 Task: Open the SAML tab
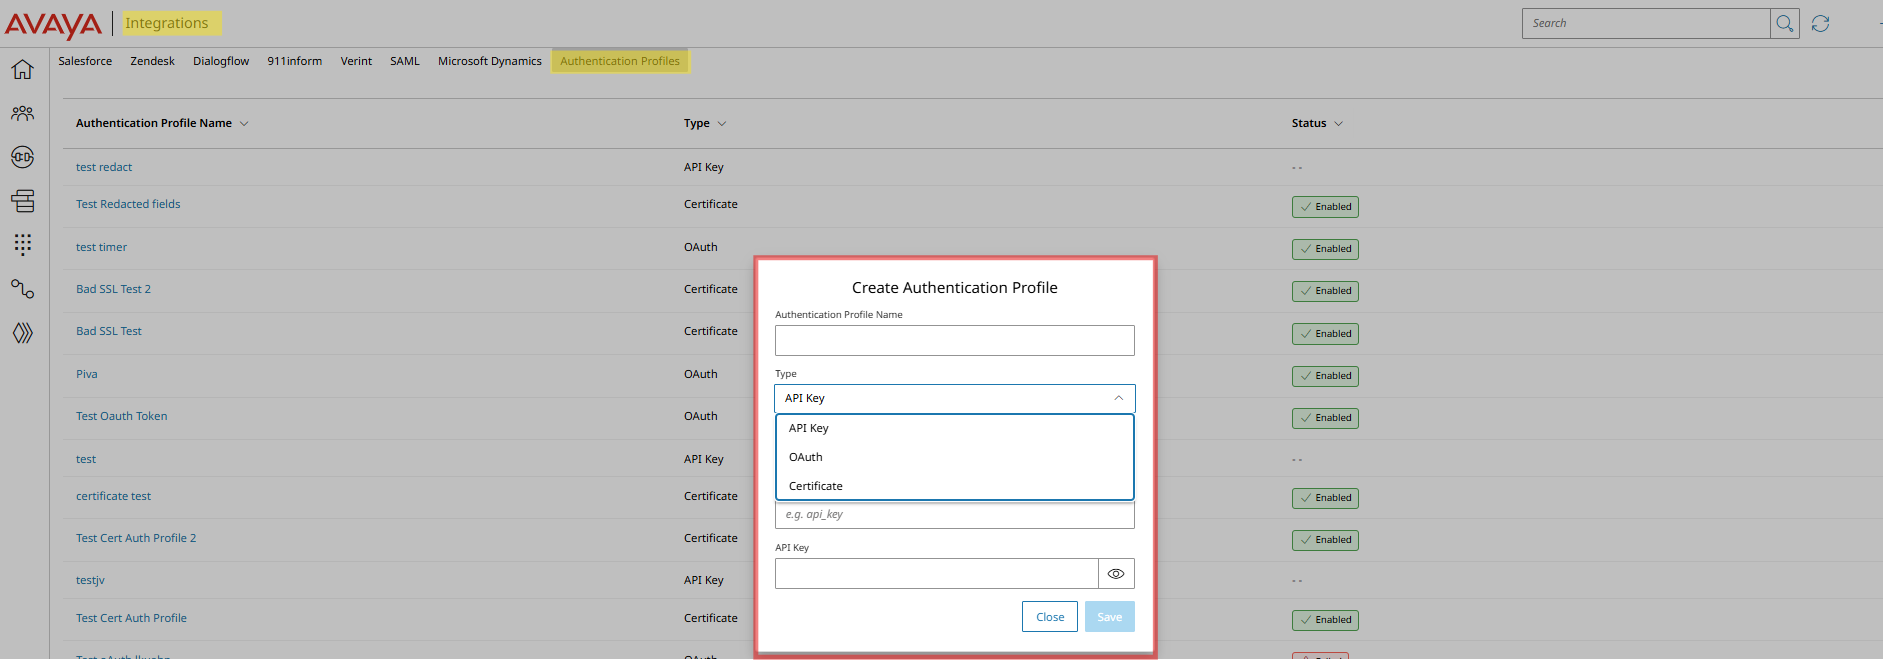[405, 61]
